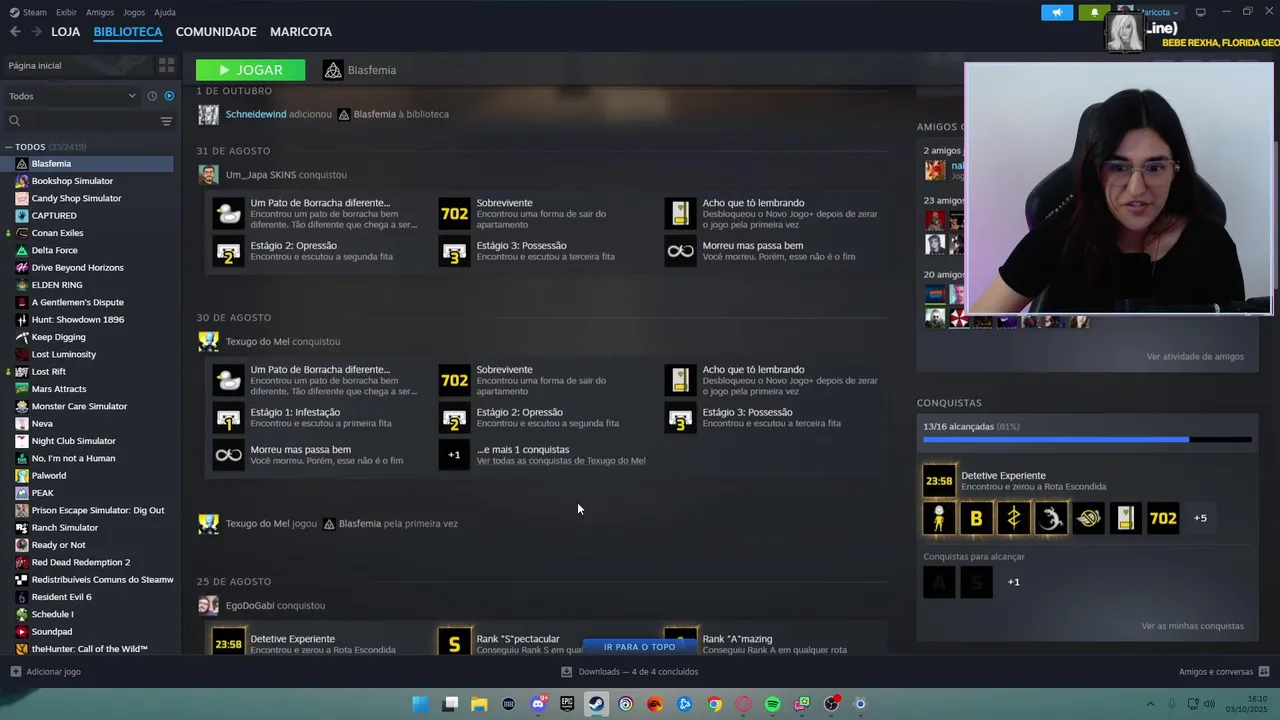Open the Amigos menu

100,12
